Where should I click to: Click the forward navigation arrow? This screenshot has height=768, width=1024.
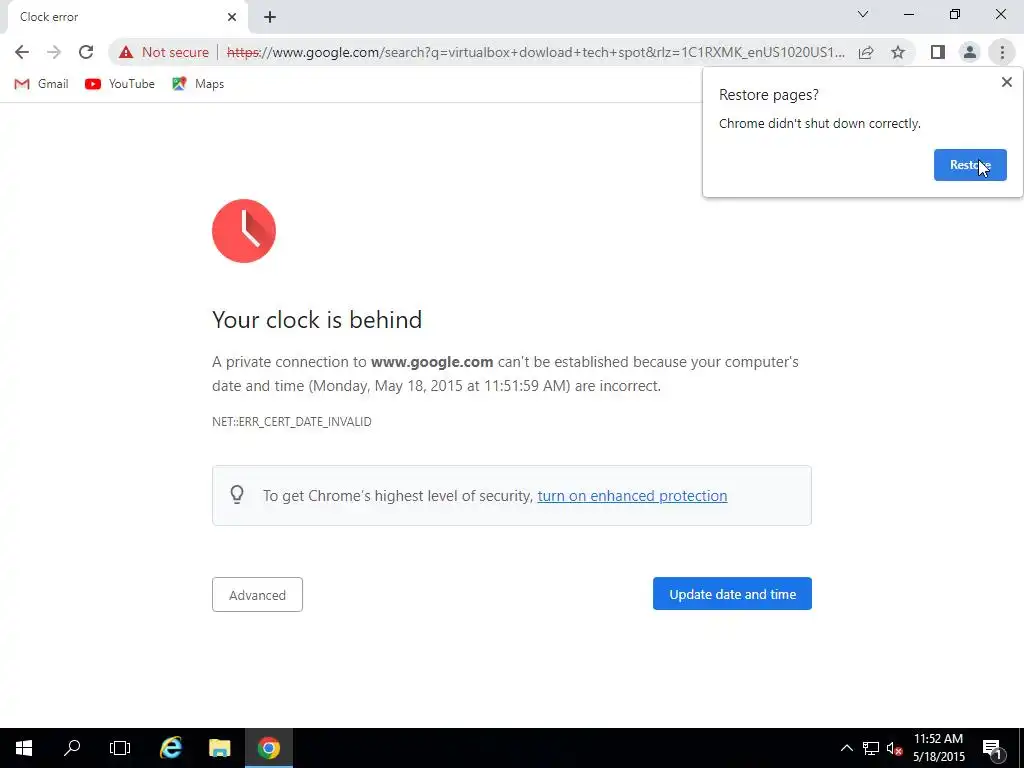click(x=54, y=52)
